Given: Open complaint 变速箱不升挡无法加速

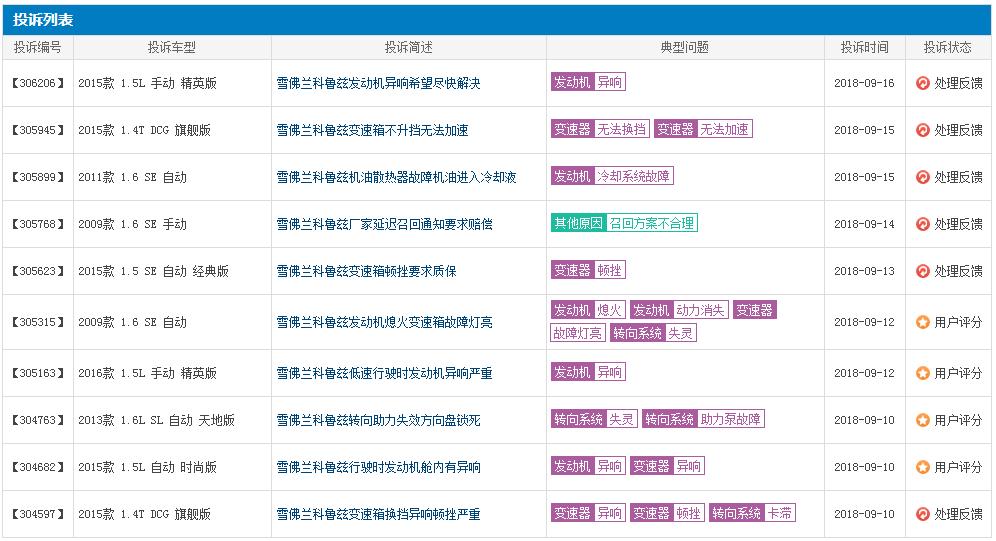Looking at the screenshot, I should point(372,130).
